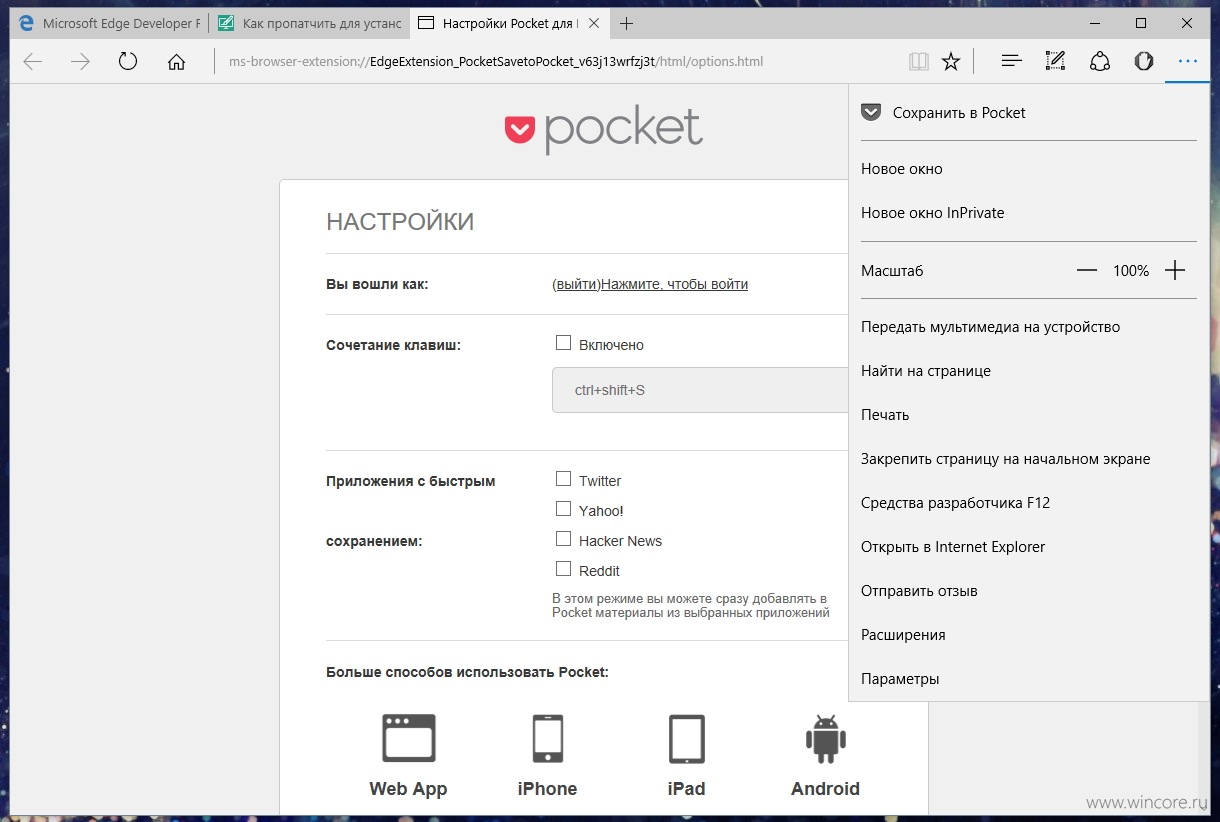Switch to Microsoft Edge Developer tab

click(x=110, y=23)
